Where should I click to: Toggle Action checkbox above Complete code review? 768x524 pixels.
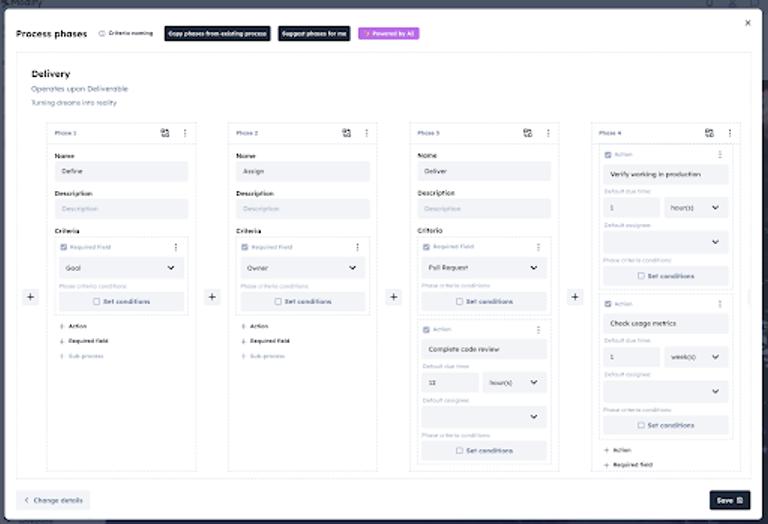pos(426,330)
